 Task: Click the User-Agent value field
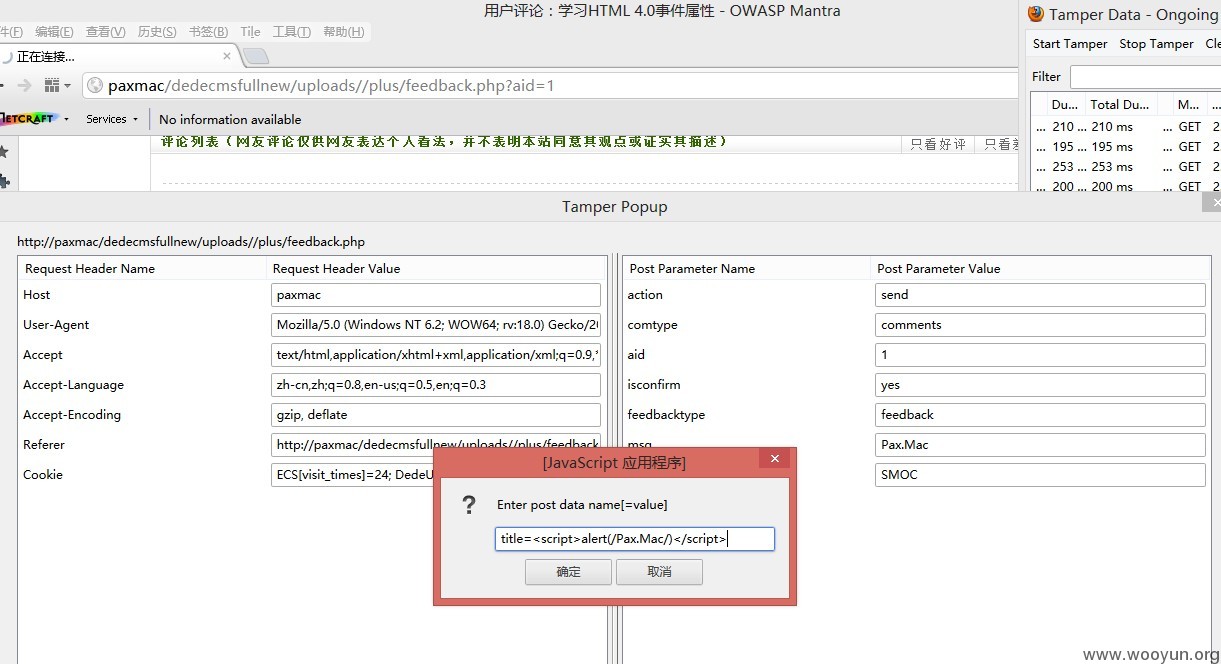tap(436, 325)
